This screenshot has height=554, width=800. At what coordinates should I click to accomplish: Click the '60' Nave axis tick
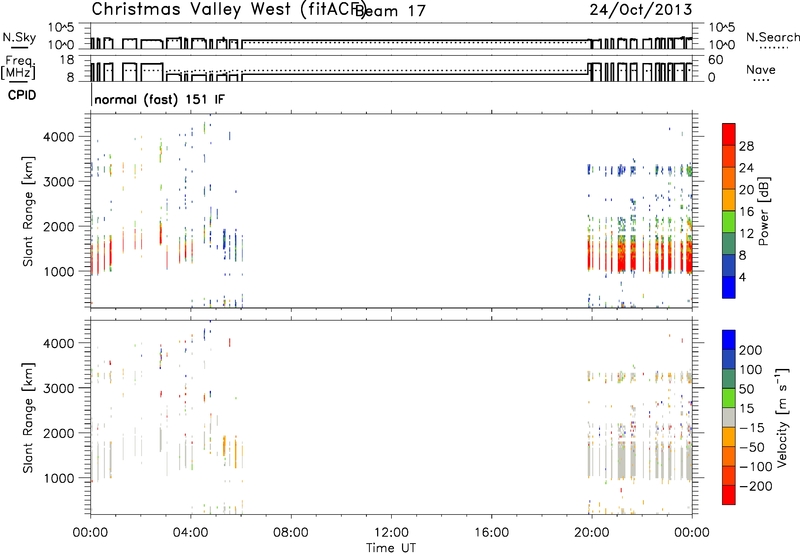click(715, 60)
